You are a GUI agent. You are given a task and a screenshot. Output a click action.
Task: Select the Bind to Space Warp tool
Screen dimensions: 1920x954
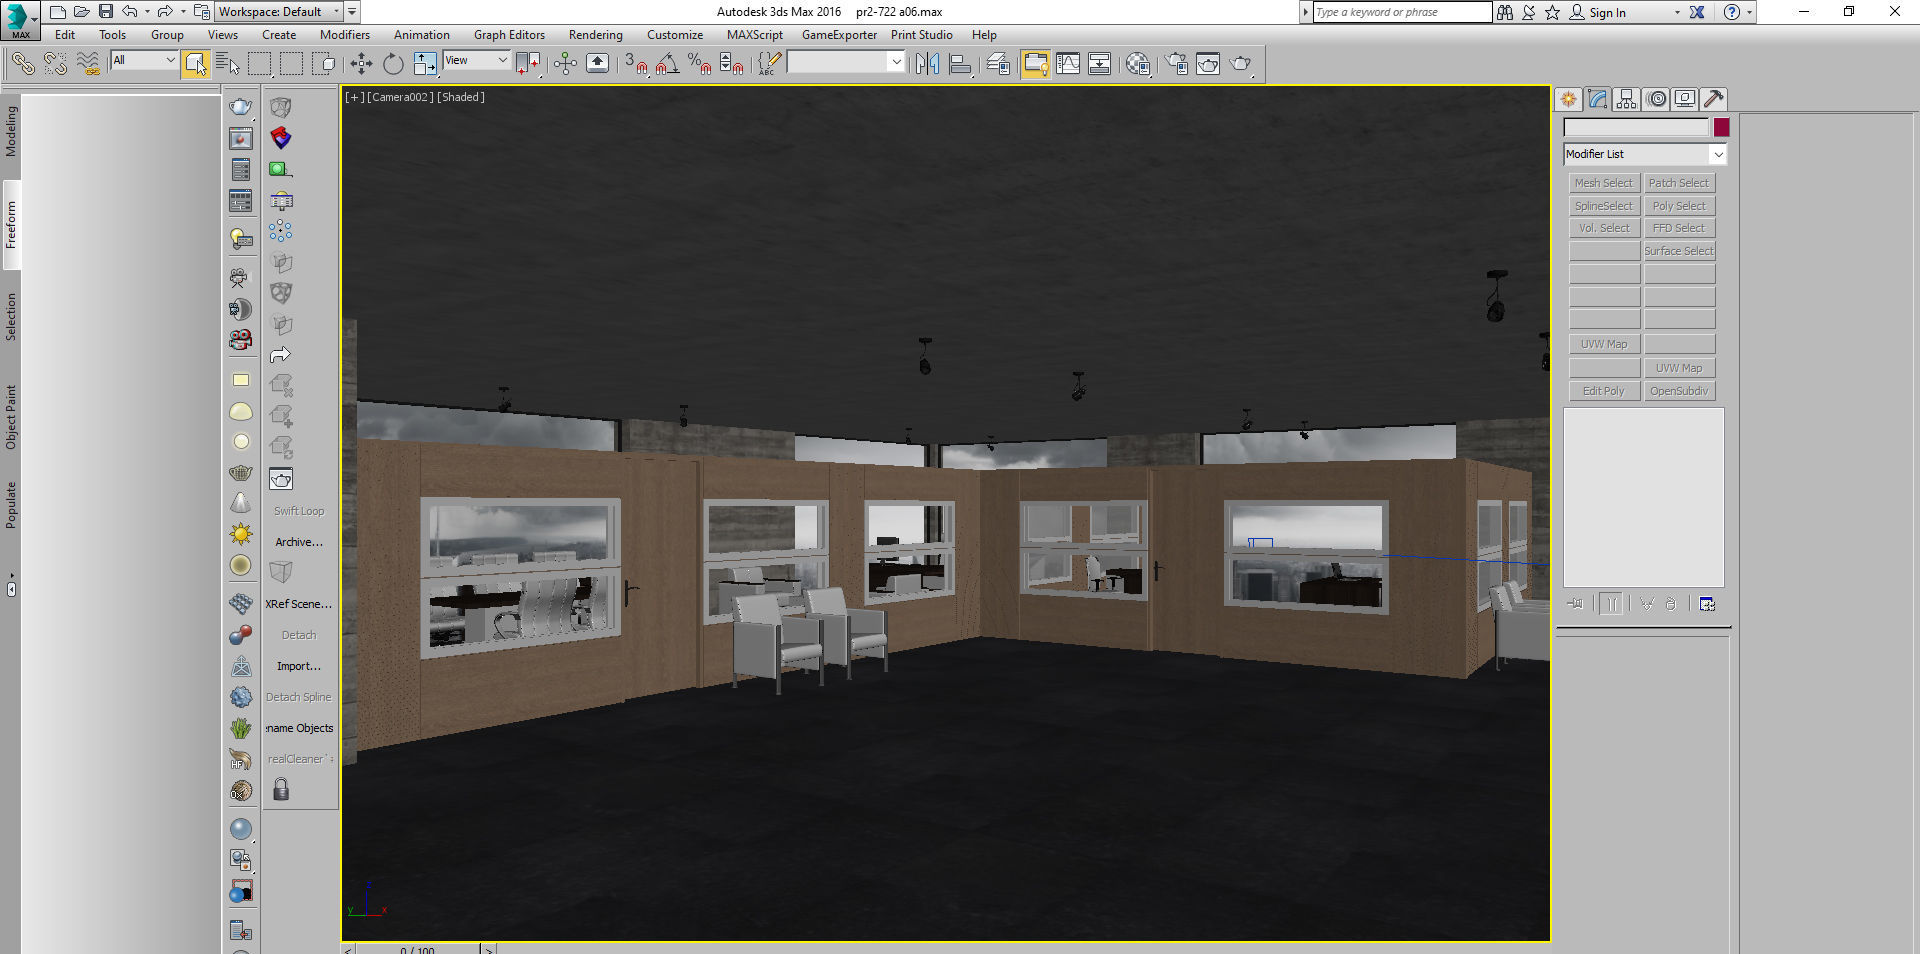click(89, 64)
